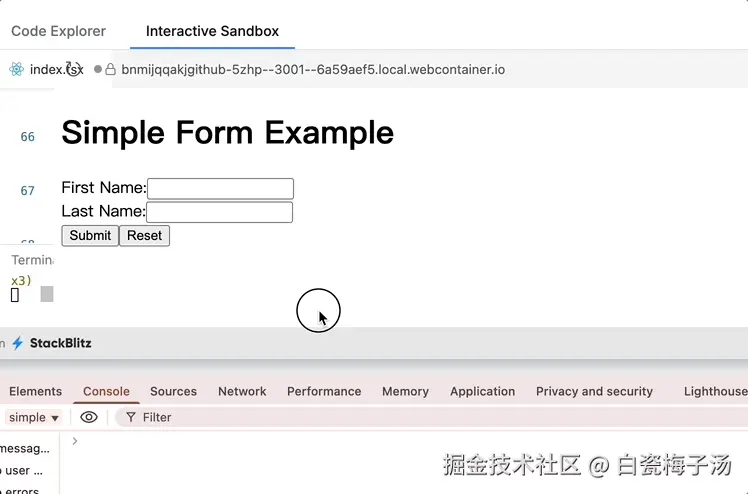Click the Terminal panel label
Screen dimensions: 748x494
point(32,260)
